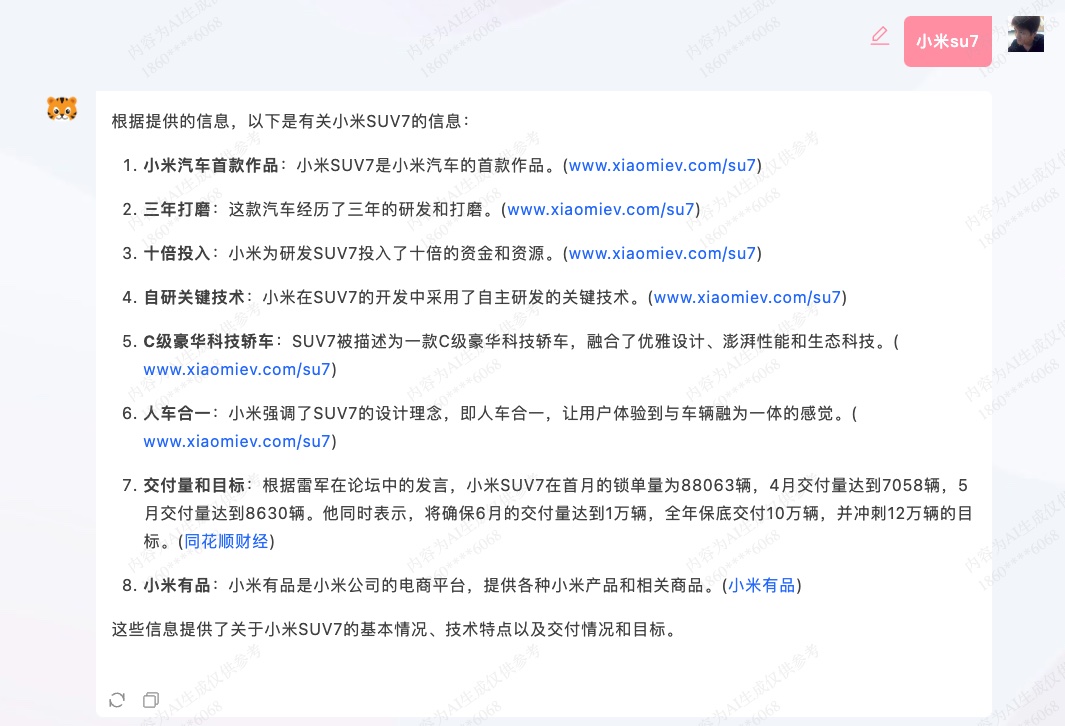The width and height of the screenshot is (1065, 726).
Task: Regenerate the AI response
Action: 117,700
